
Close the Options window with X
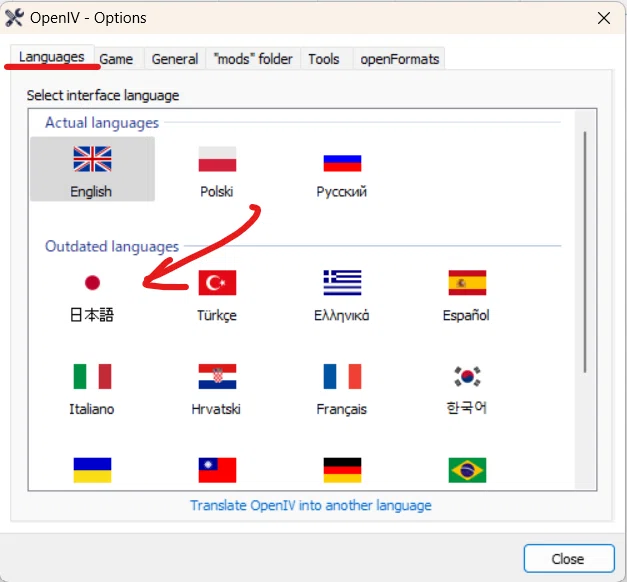coord(604,18)
